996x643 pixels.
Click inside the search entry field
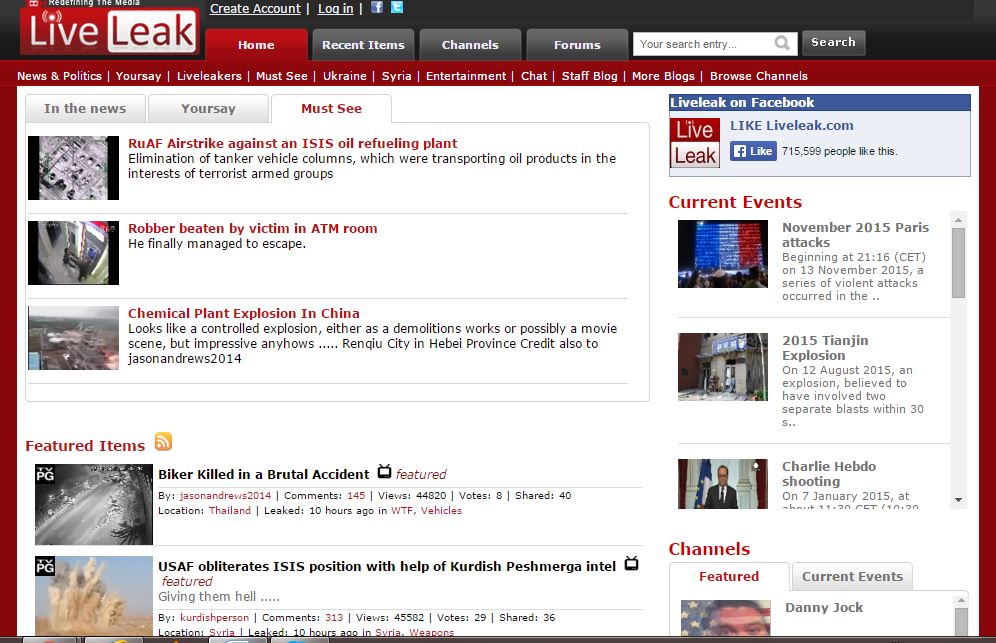[x=700, y=44]
